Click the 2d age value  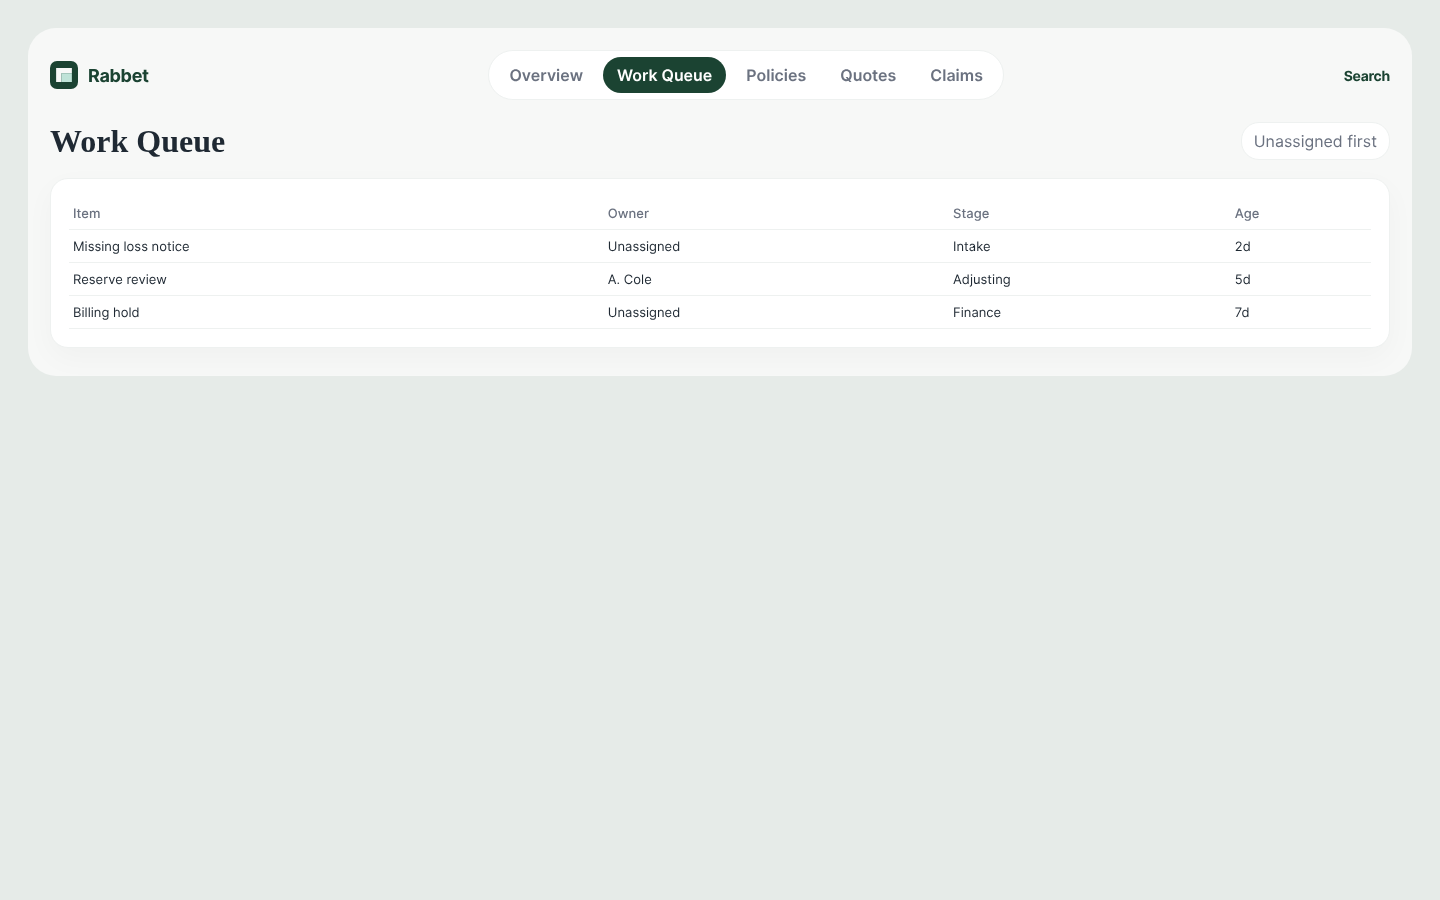1243,246
